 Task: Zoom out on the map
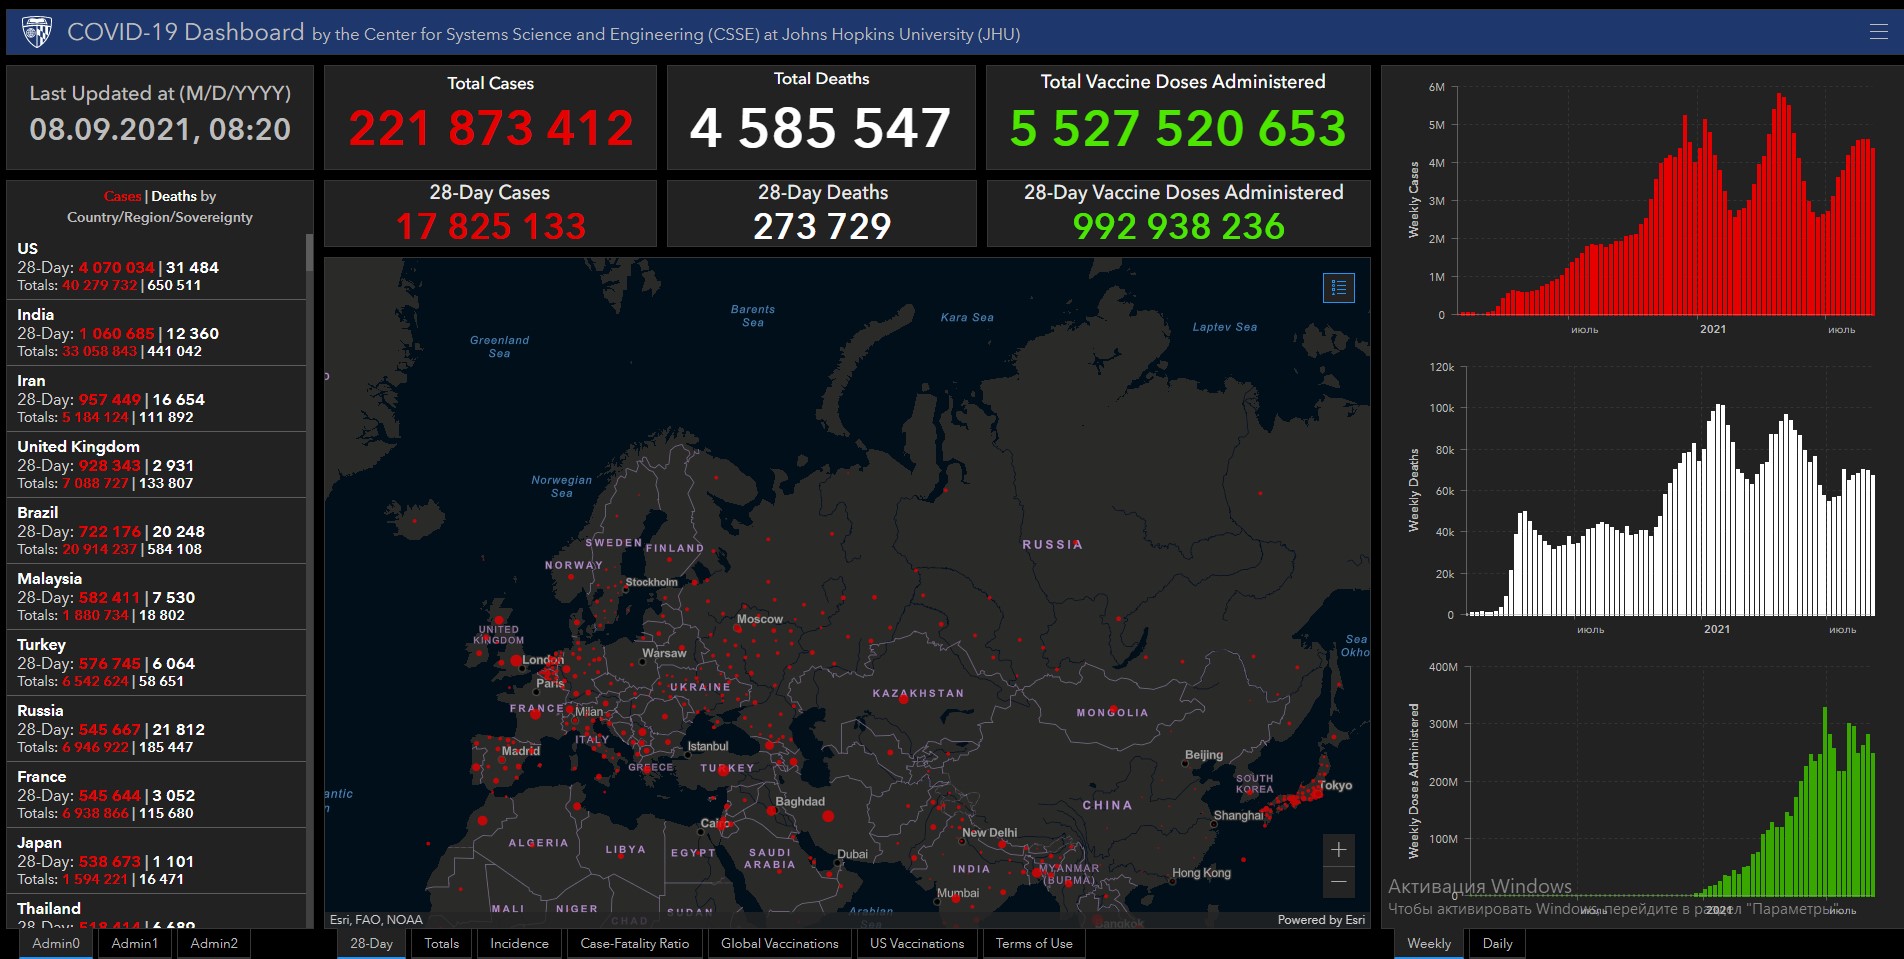1338,882
